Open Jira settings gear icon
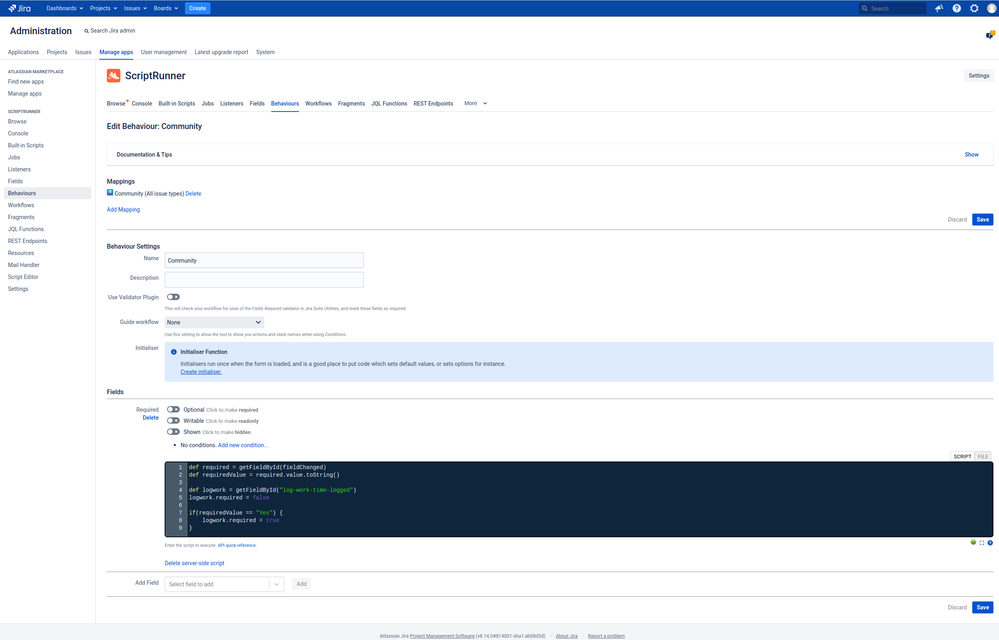 [974, 8]
